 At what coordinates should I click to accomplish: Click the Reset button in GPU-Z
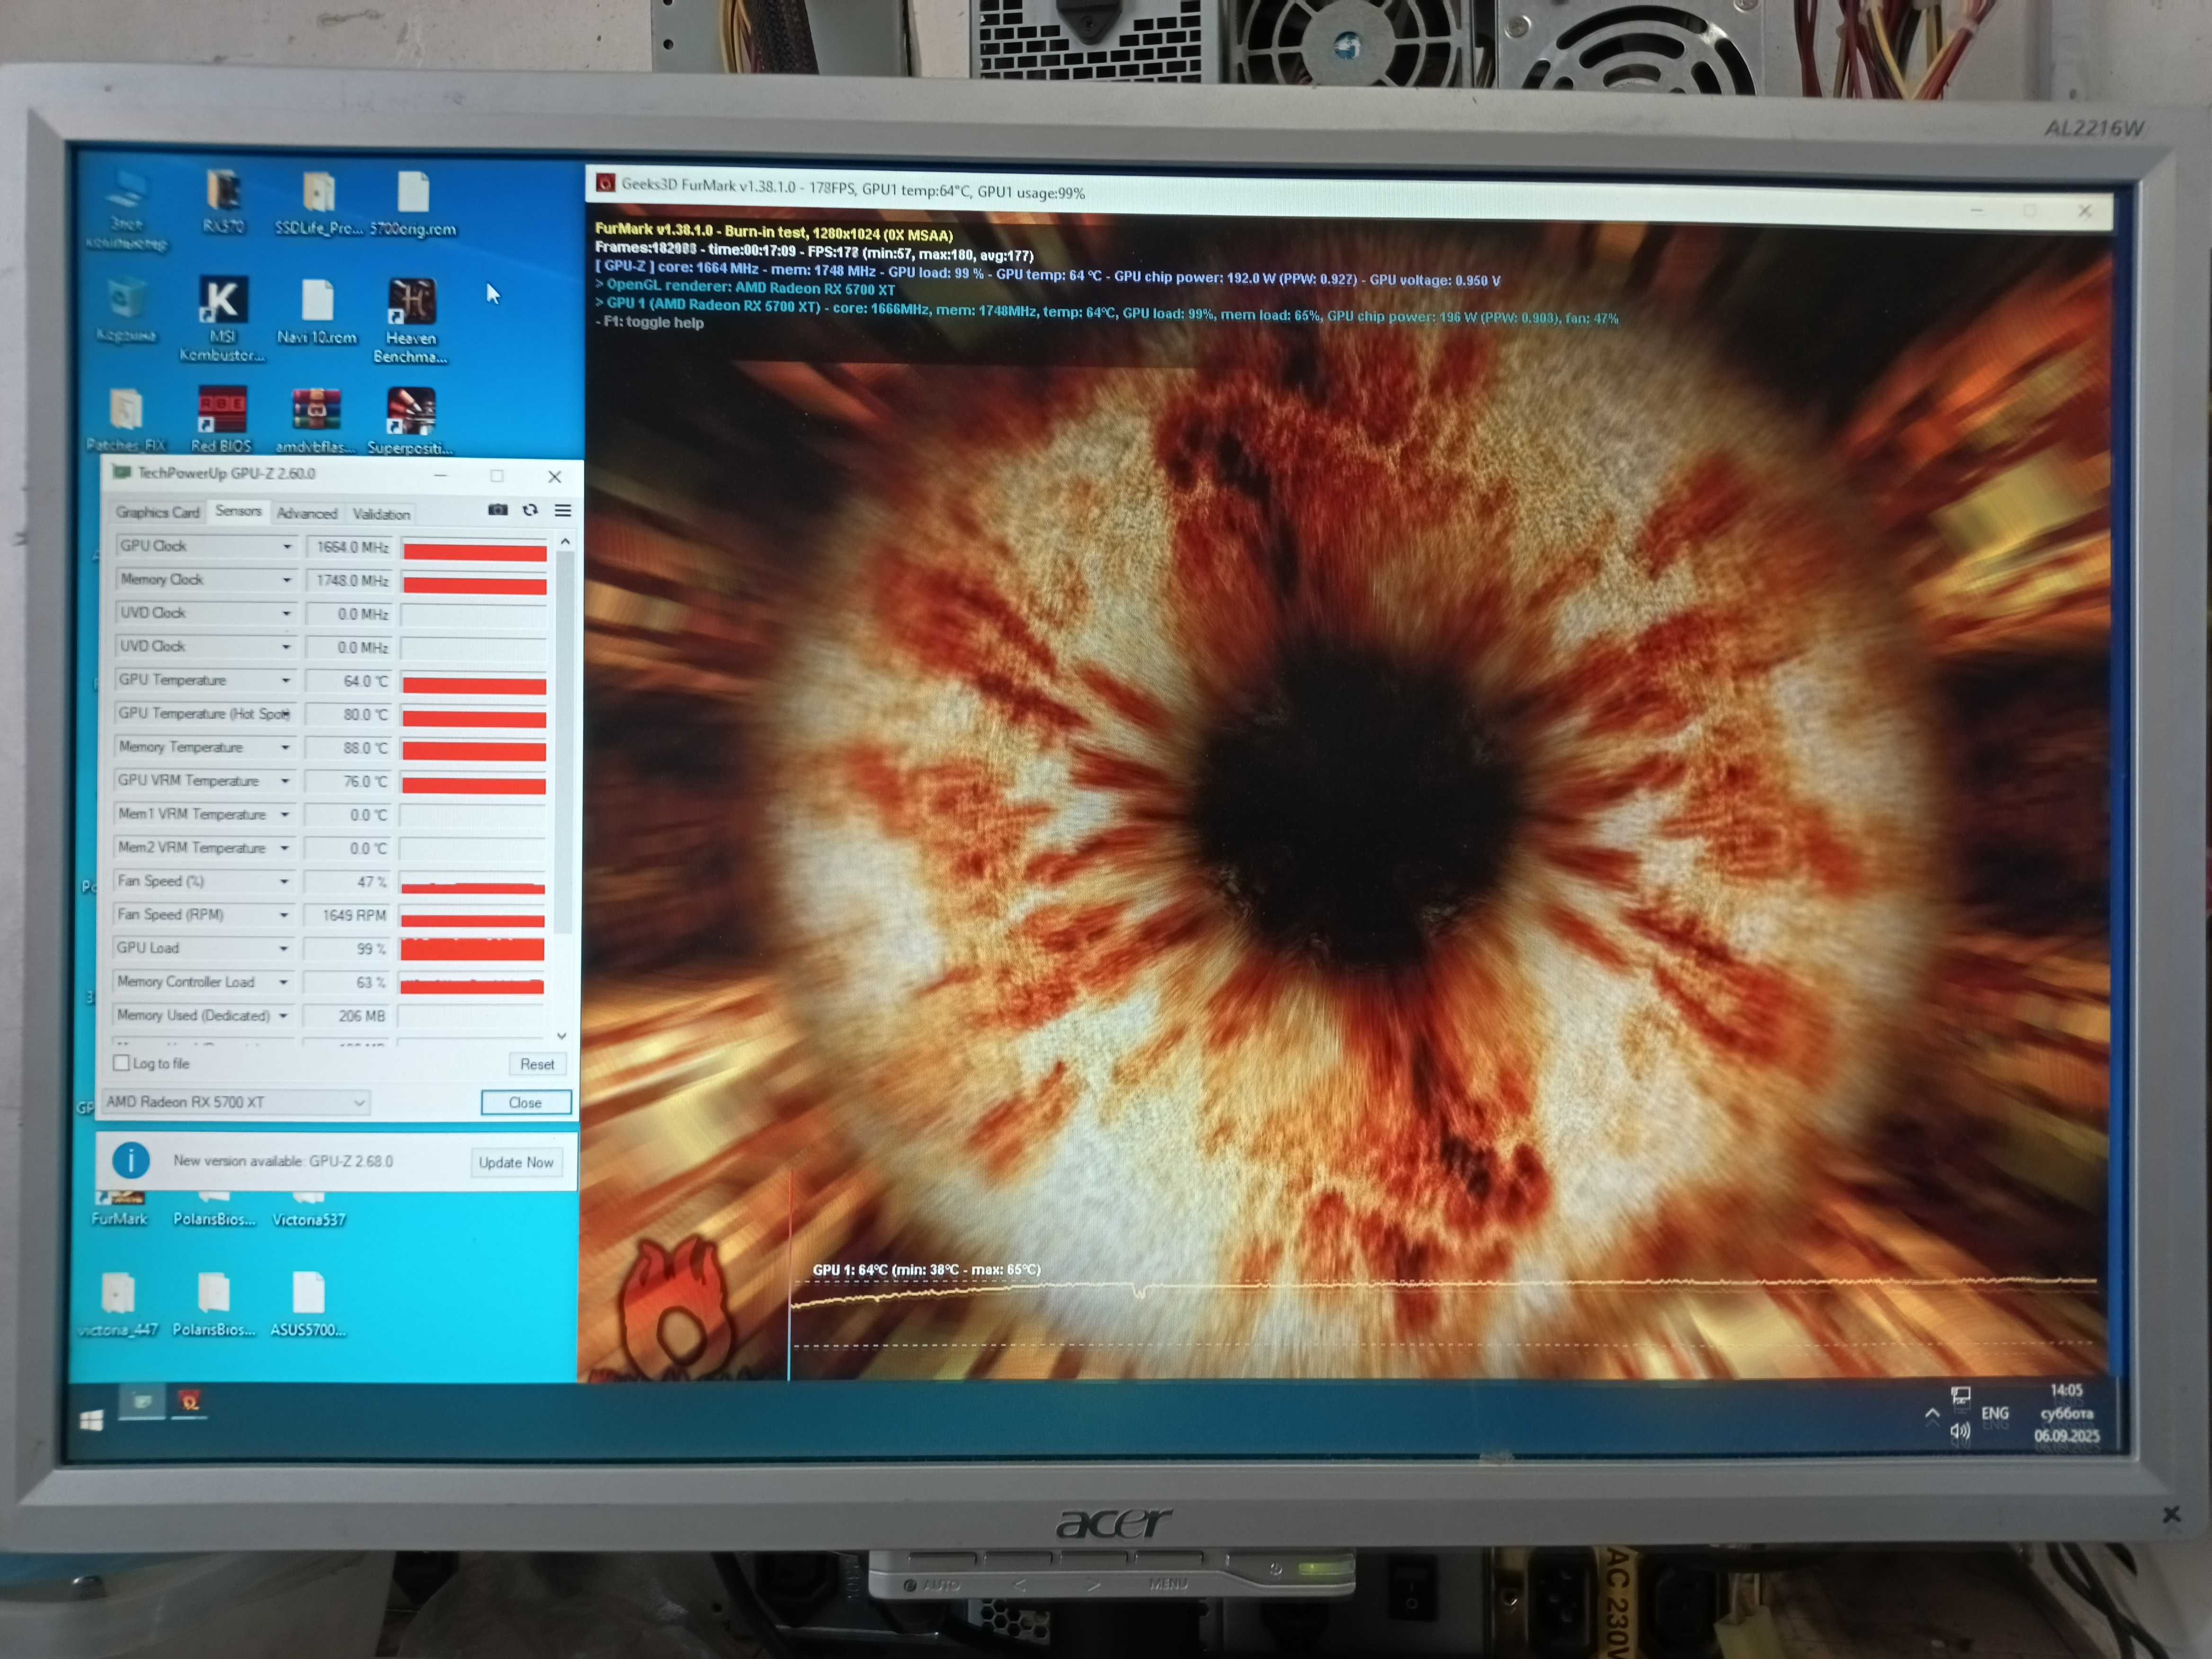[x=537, y=1064]
